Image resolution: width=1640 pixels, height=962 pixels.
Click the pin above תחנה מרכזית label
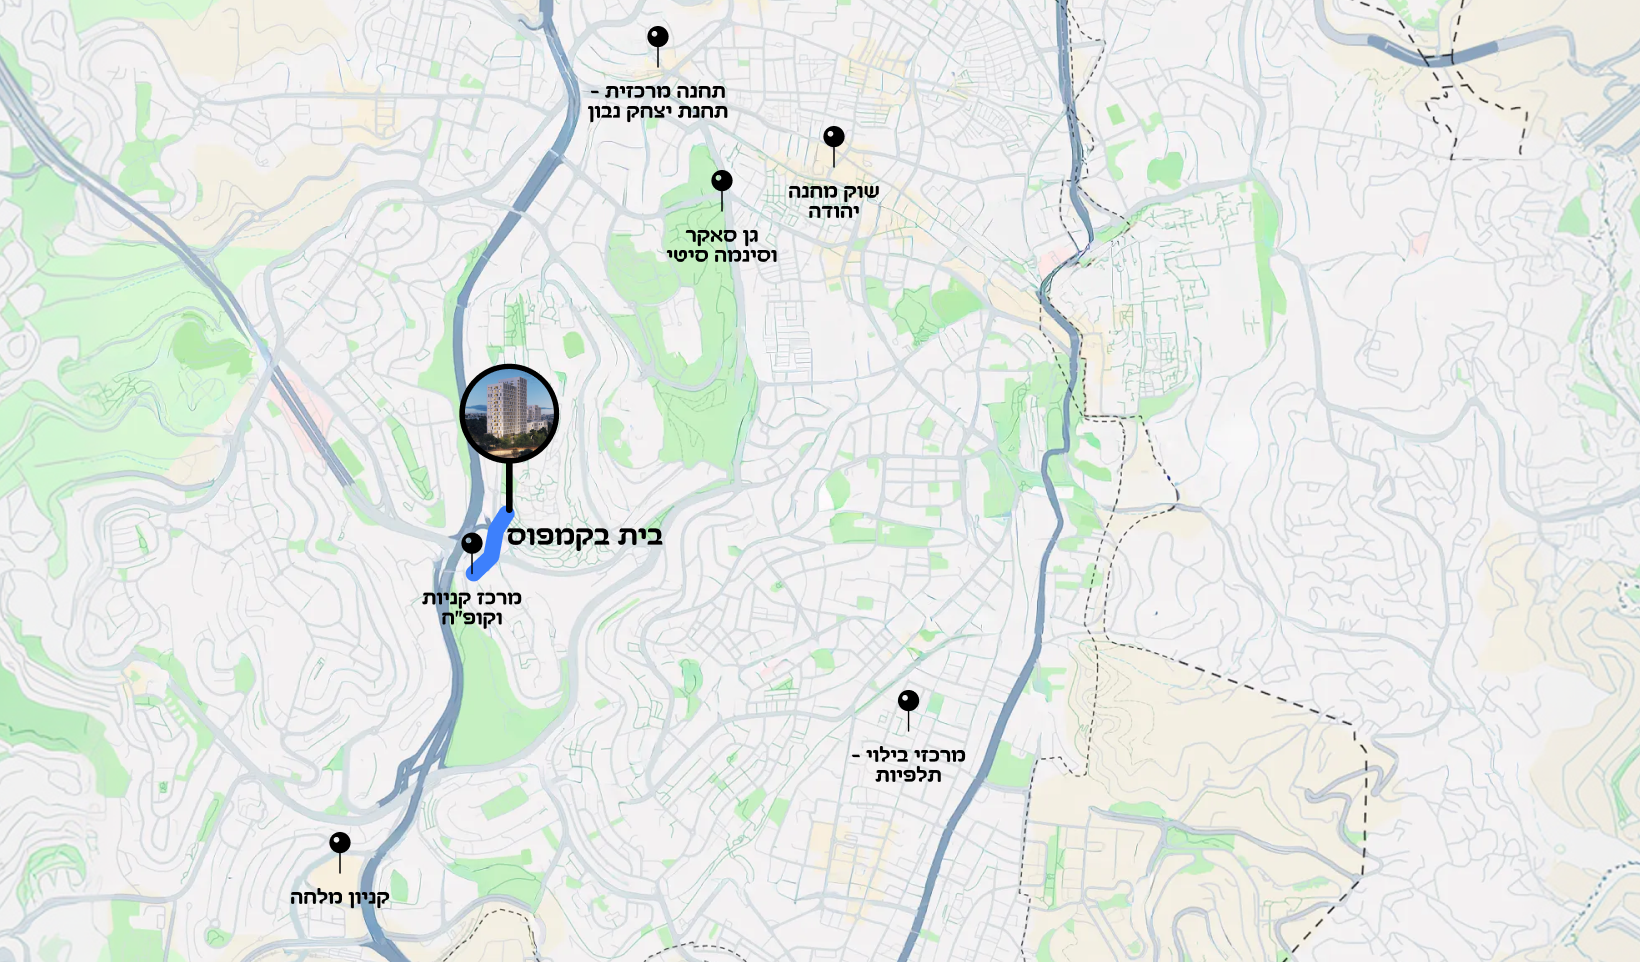658,39
